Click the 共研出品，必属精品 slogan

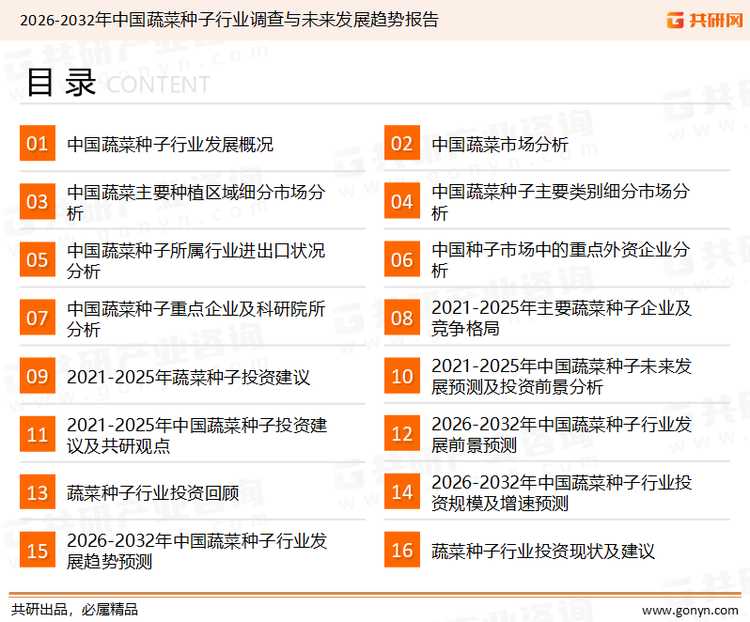(75, 609)
